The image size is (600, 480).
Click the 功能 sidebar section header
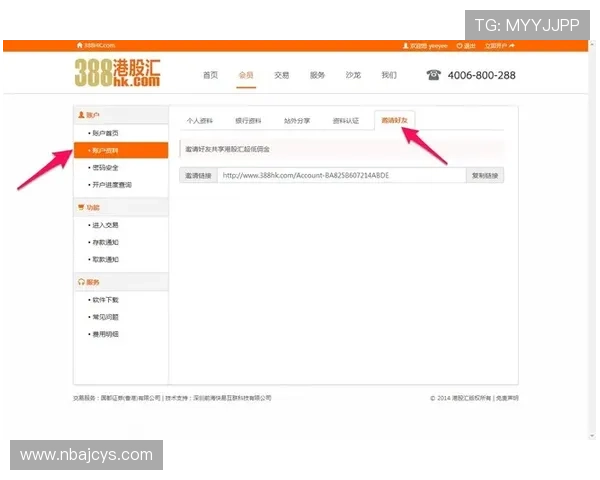(121, 207)
